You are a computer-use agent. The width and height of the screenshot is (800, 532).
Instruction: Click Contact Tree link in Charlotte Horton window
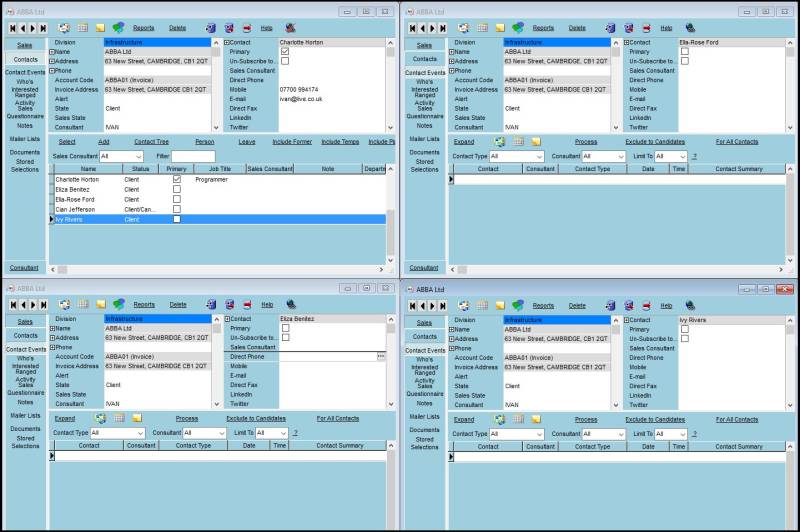tap(152, 141)
